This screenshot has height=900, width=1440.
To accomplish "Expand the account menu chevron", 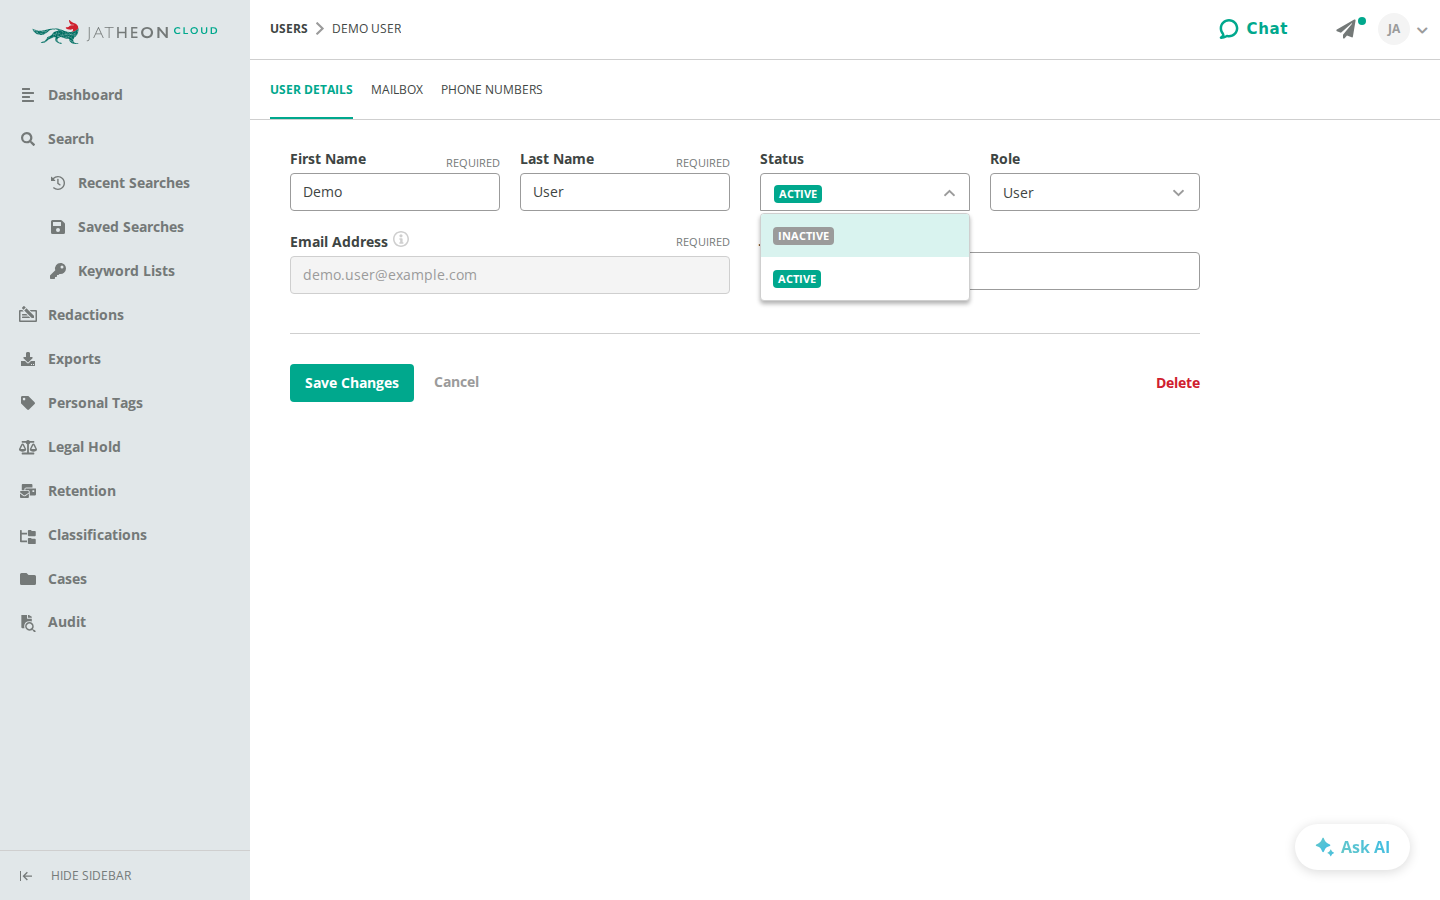I will 1422,30.
